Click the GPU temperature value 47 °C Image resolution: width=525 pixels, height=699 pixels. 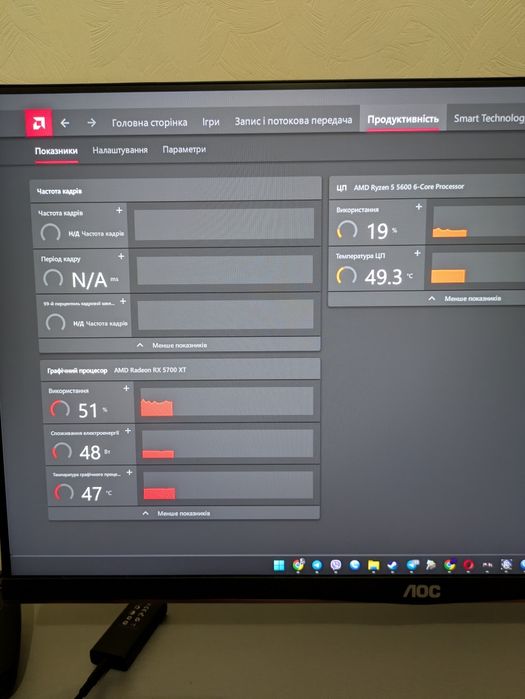97,494
